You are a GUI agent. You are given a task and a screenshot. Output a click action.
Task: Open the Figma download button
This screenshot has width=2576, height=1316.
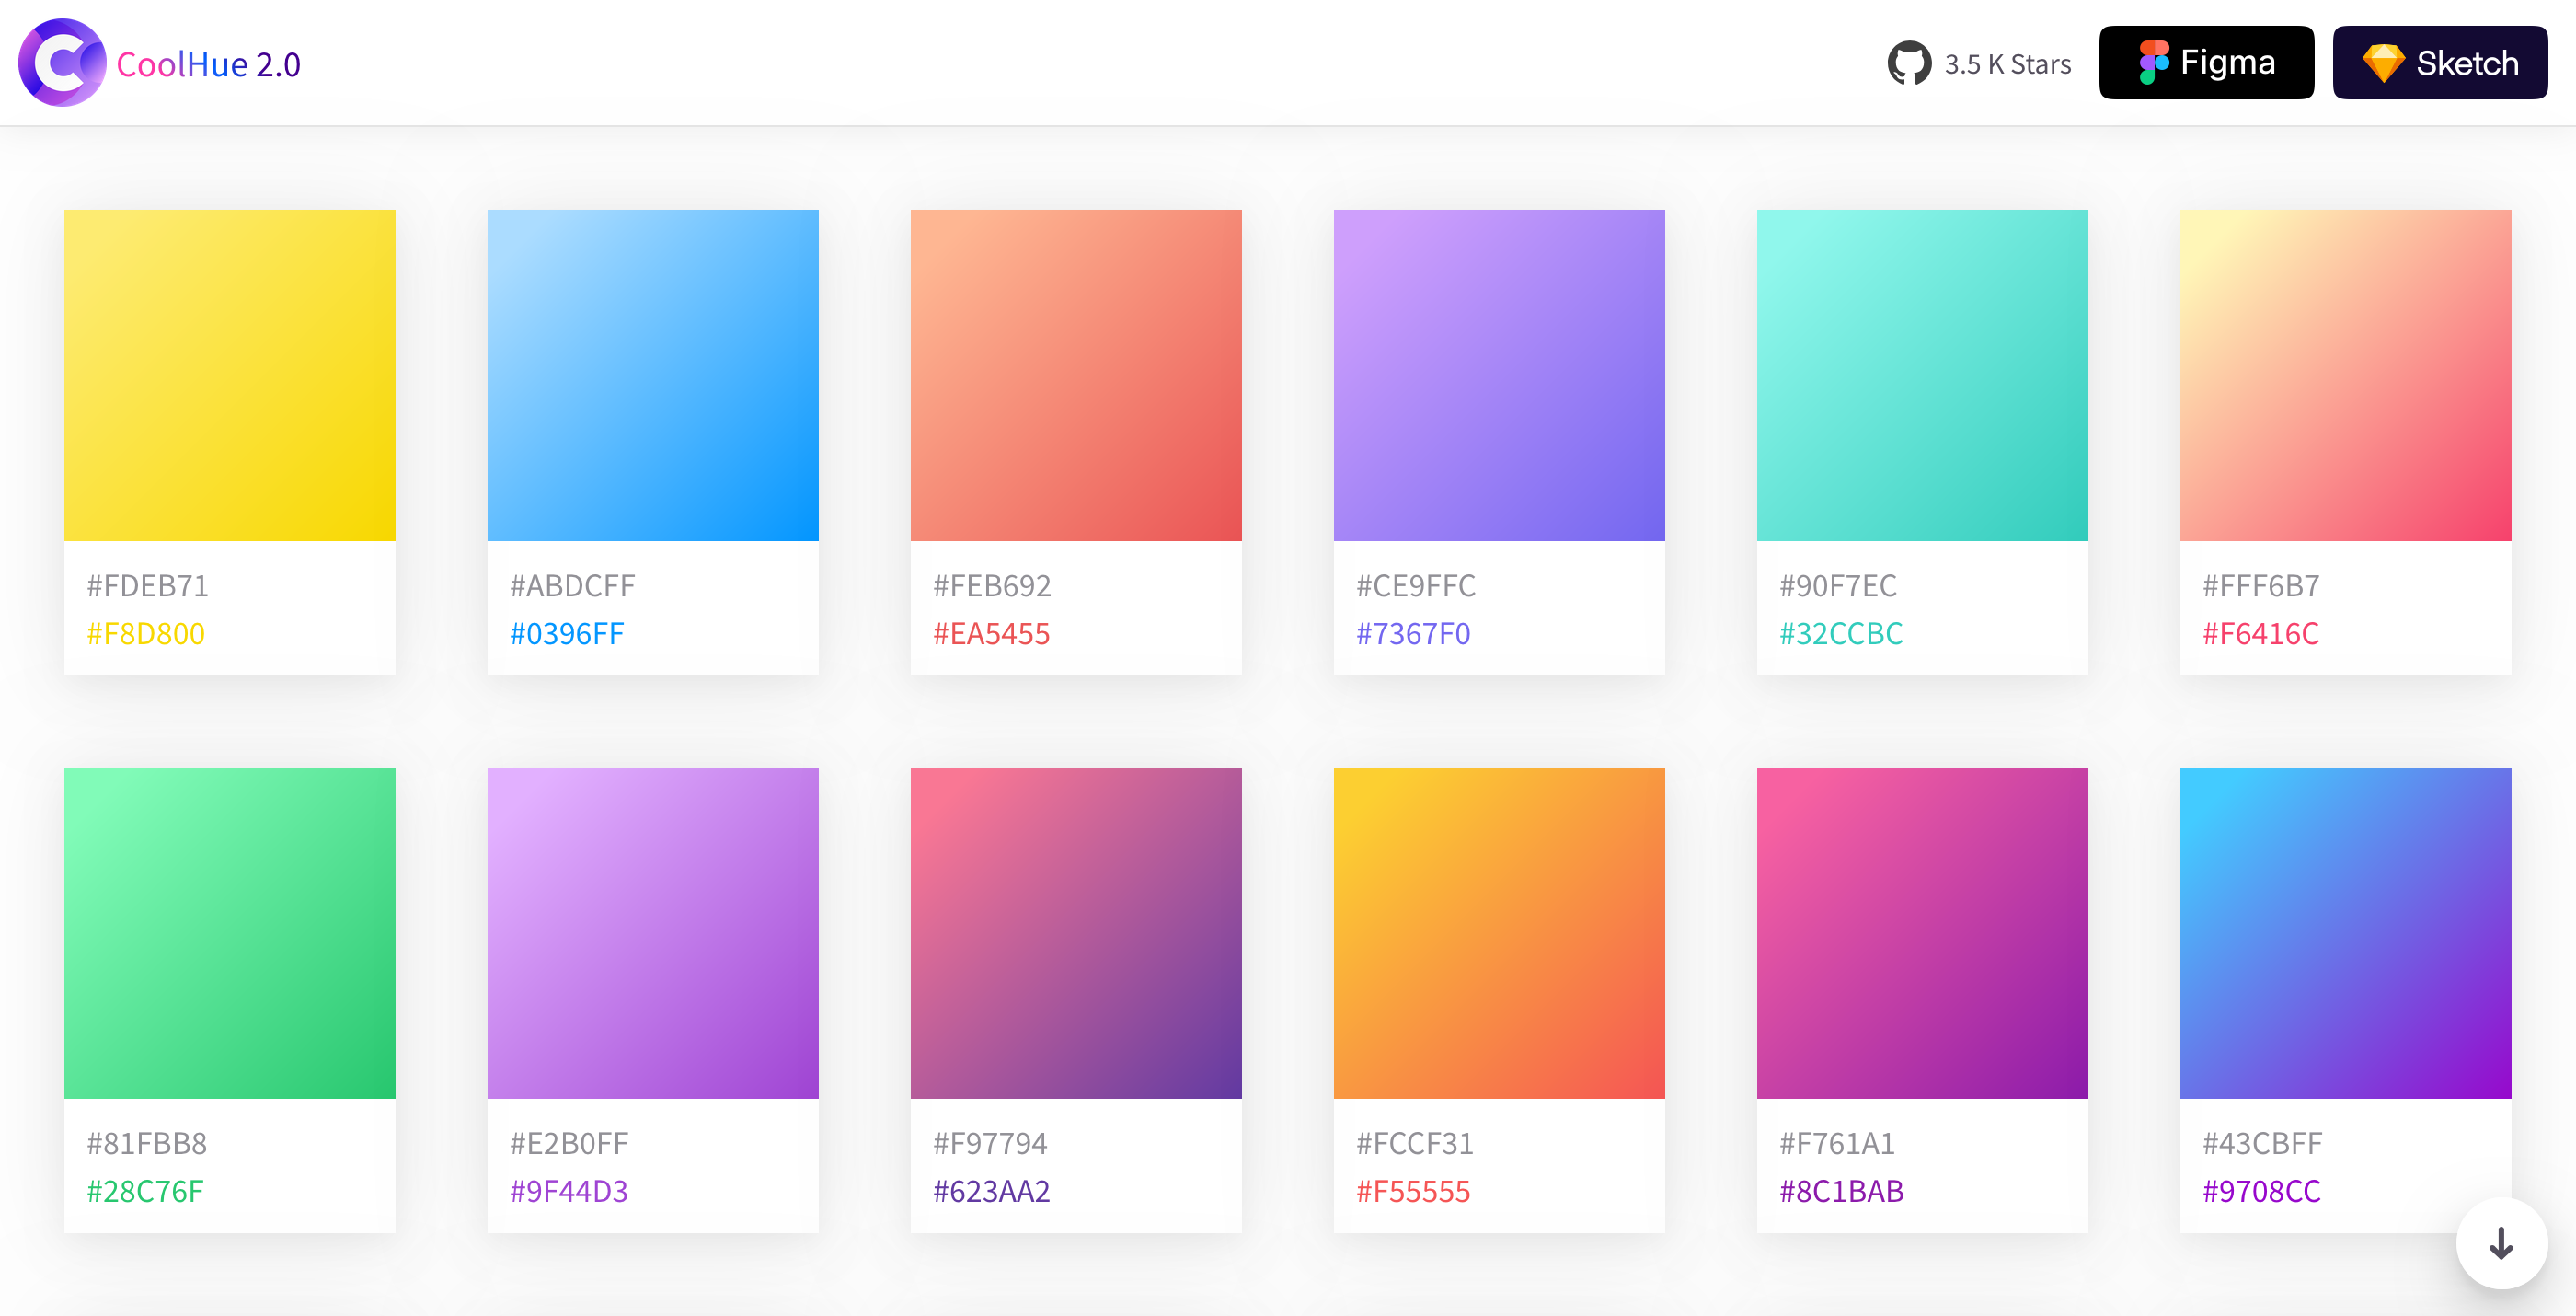coord(2206,63)
